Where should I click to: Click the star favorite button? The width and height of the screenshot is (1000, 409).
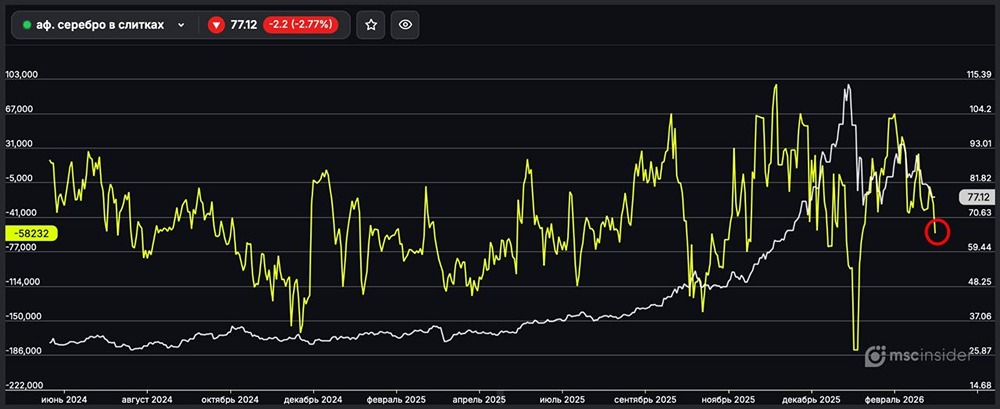[371, 25]
